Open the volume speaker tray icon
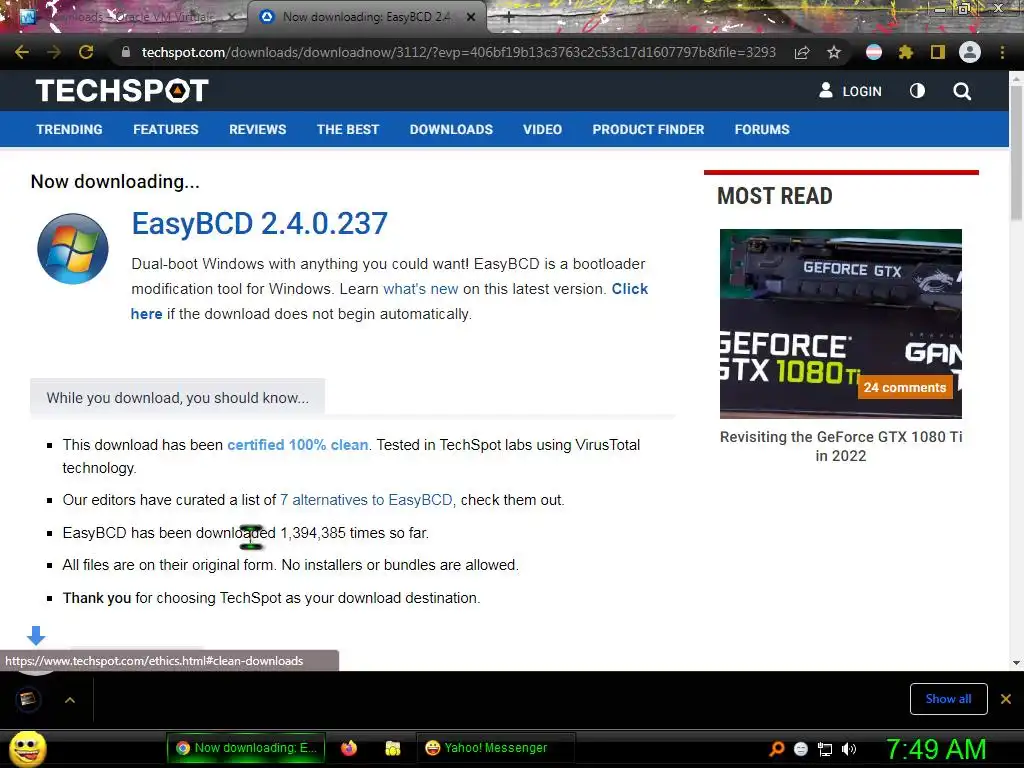Image resolution: width=1024 pixels, height=768 pixels. click(848, 749)
